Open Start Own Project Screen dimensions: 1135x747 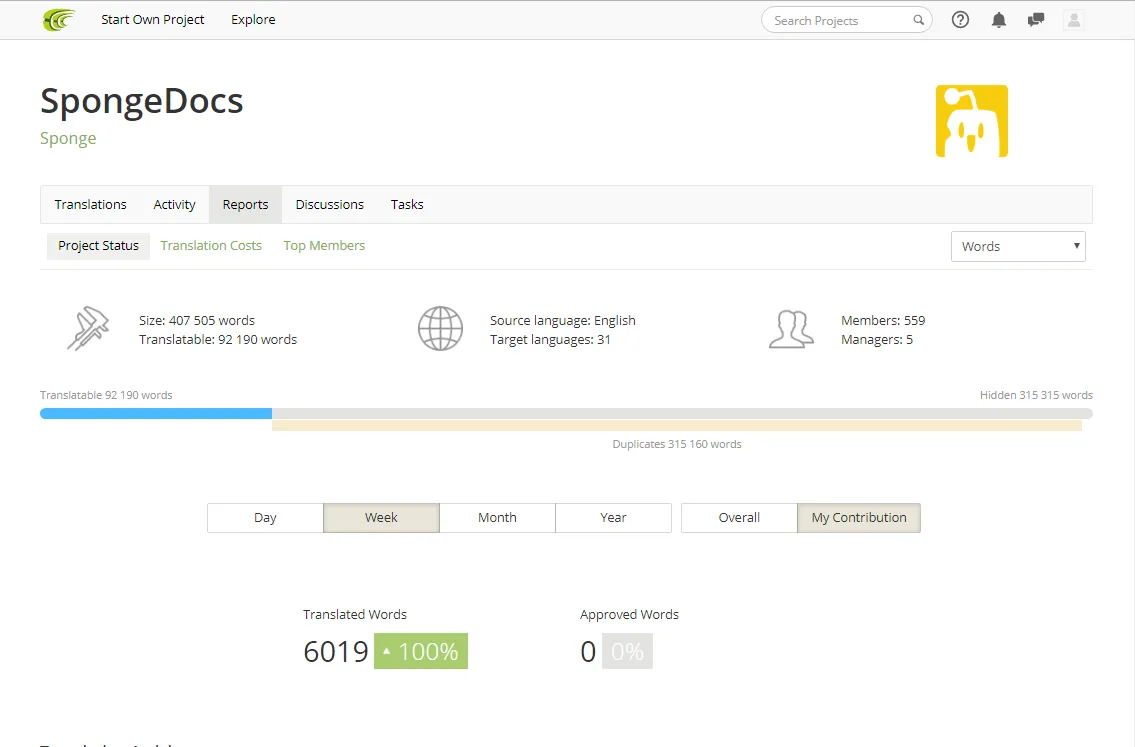(153, 20)
